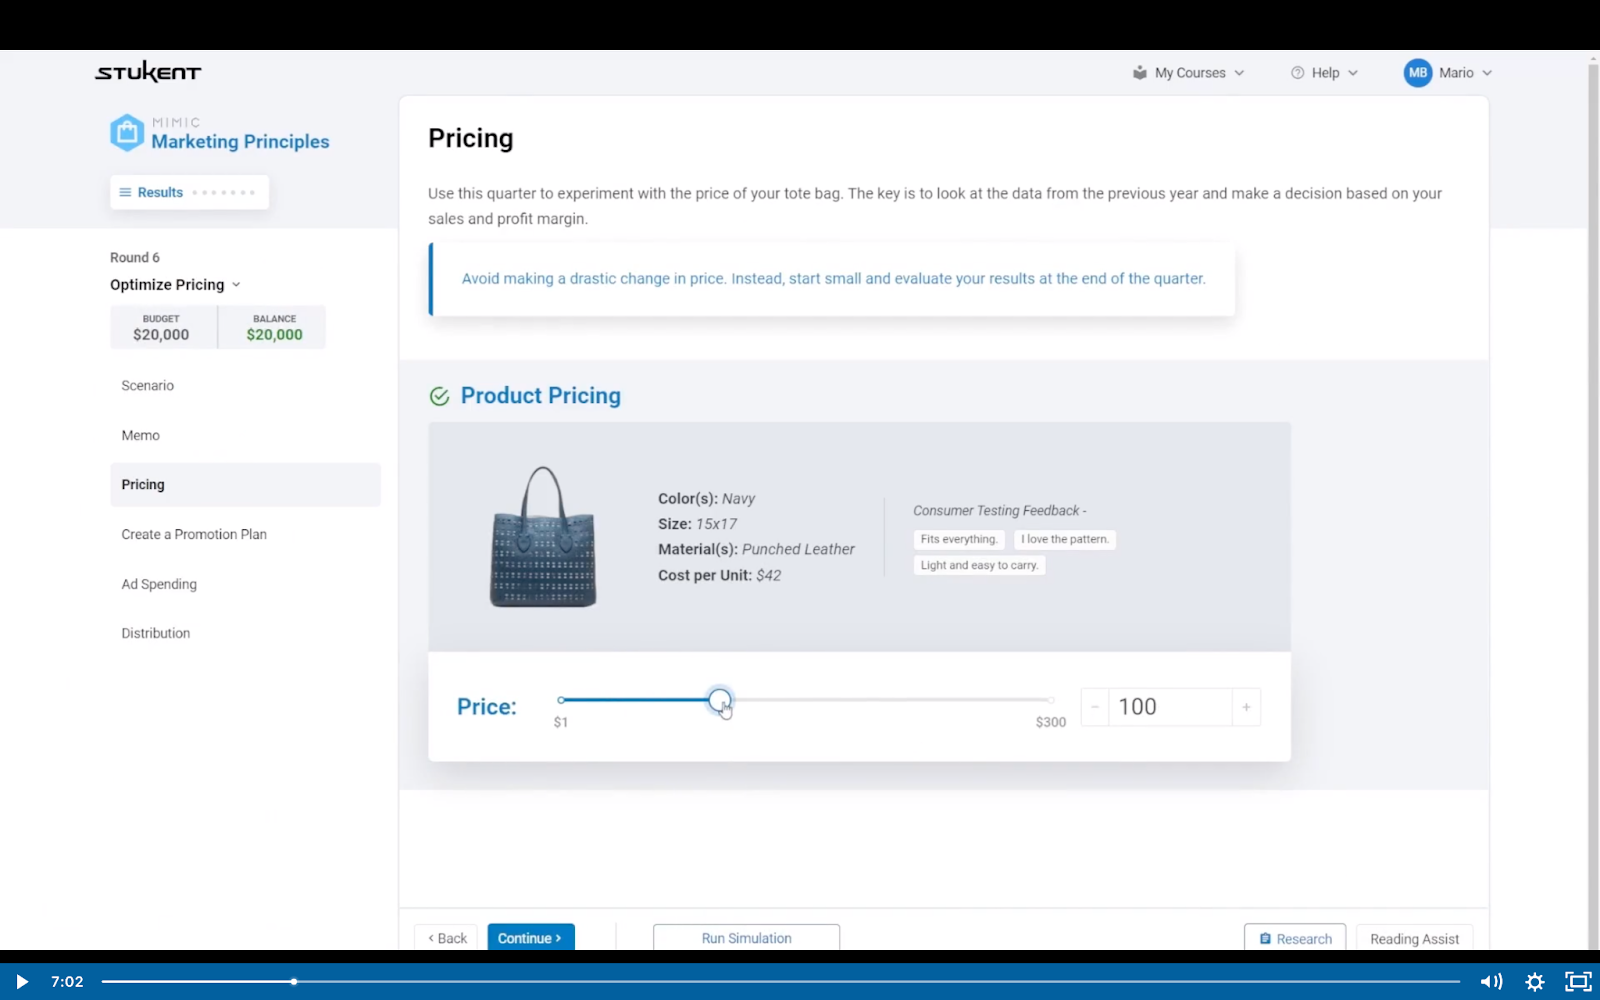
Task: Click the Results hamburger menu icon
Action: [125, 192]
